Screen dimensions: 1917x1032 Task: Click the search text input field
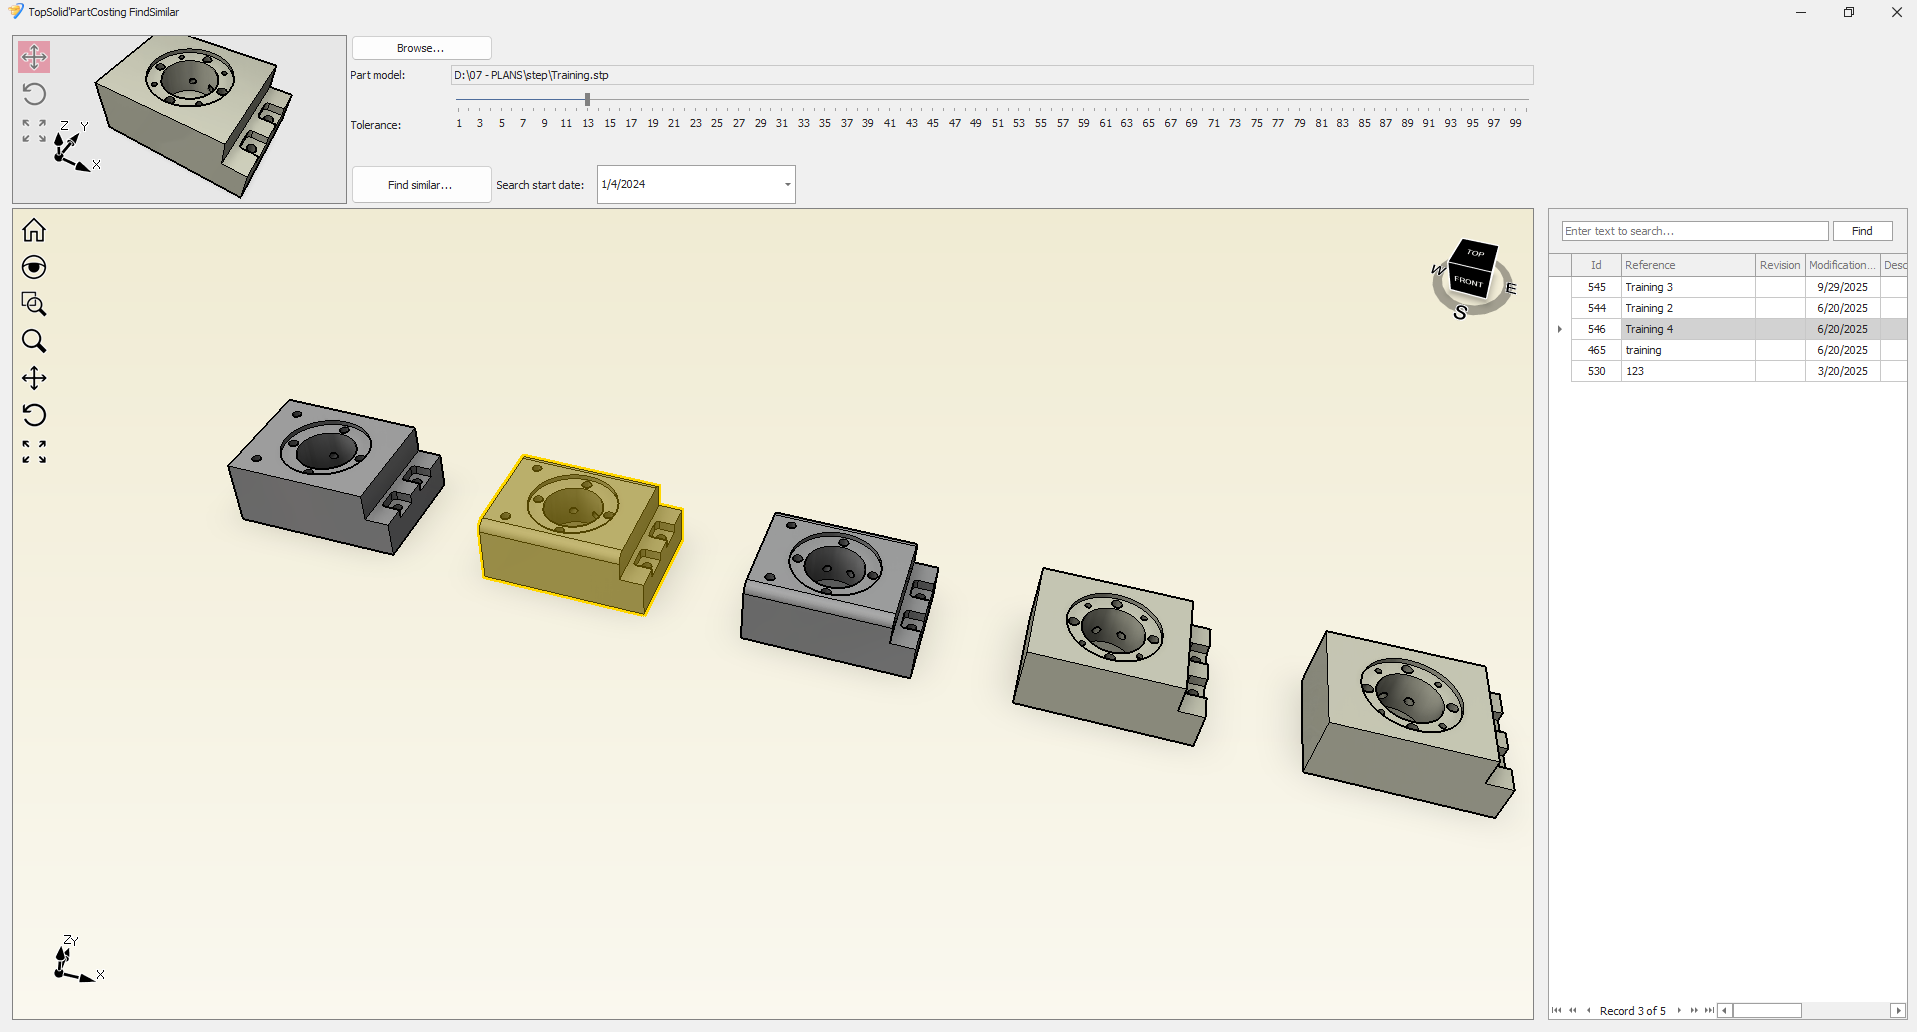pos(1694,231)
